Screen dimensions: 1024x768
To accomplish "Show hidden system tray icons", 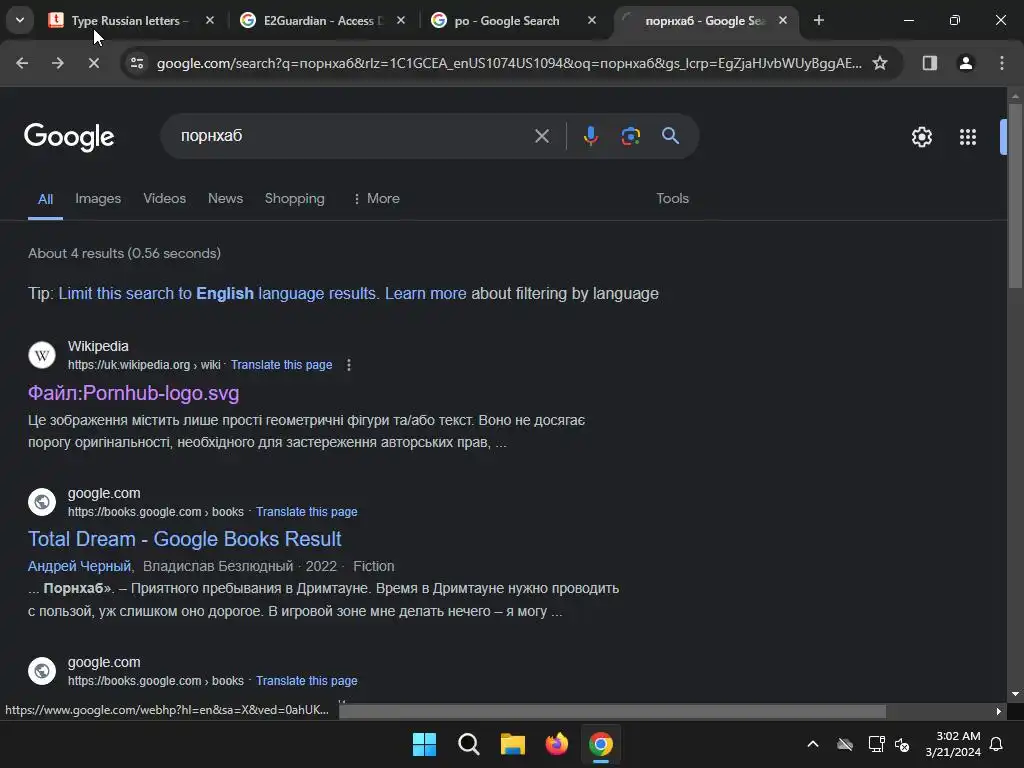I will pyautogui.click(x=813, y=744).
